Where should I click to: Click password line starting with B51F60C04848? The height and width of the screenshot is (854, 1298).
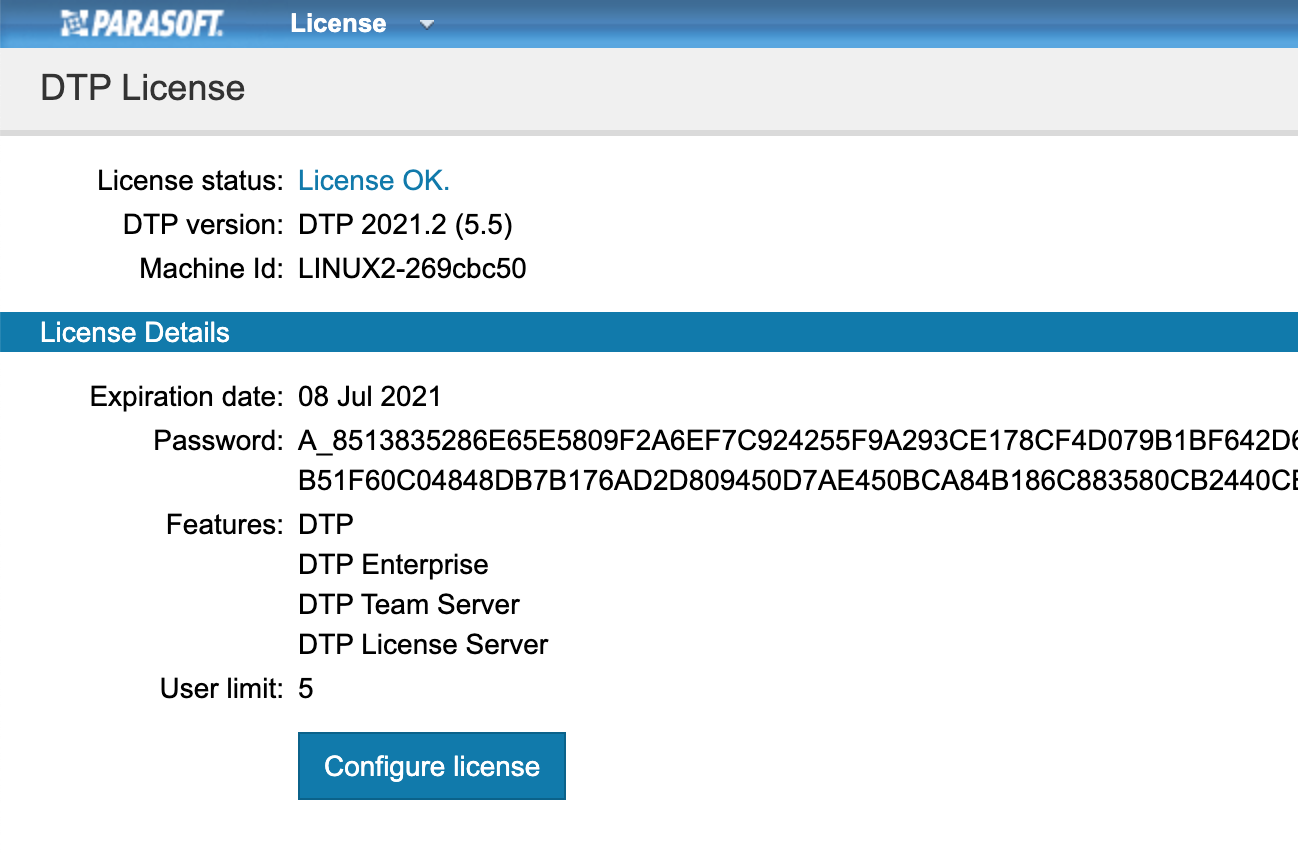(798, 481)
